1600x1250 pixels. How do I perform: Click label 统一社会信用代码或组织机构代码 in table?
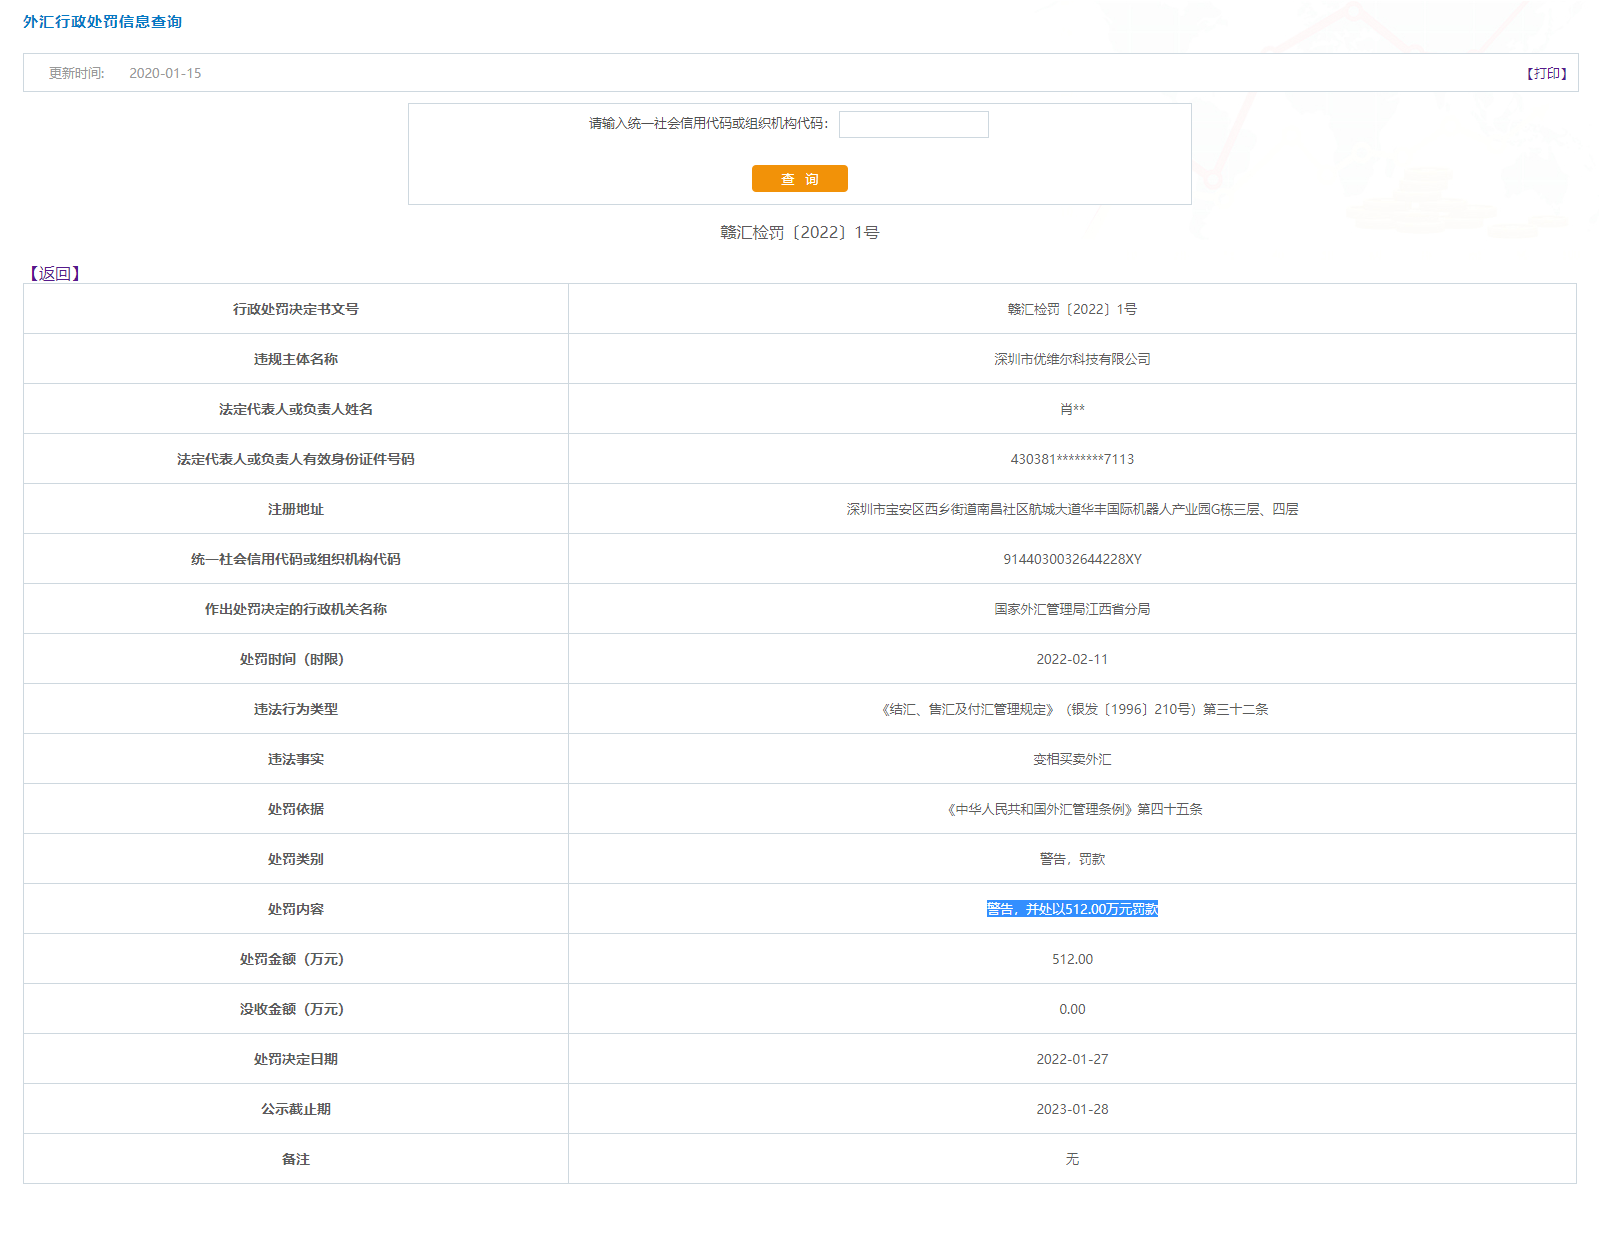click(x=296, y=559)
